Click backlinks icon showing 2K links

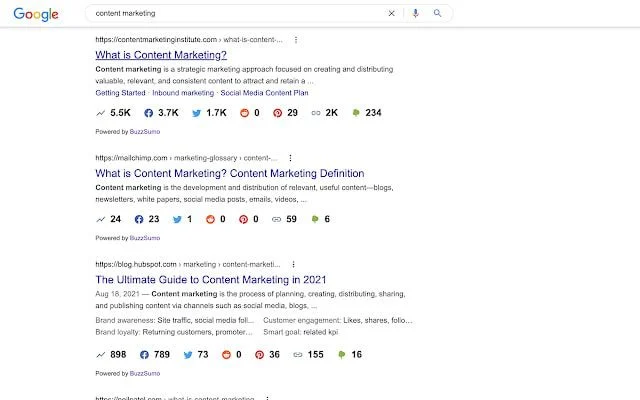316,113
